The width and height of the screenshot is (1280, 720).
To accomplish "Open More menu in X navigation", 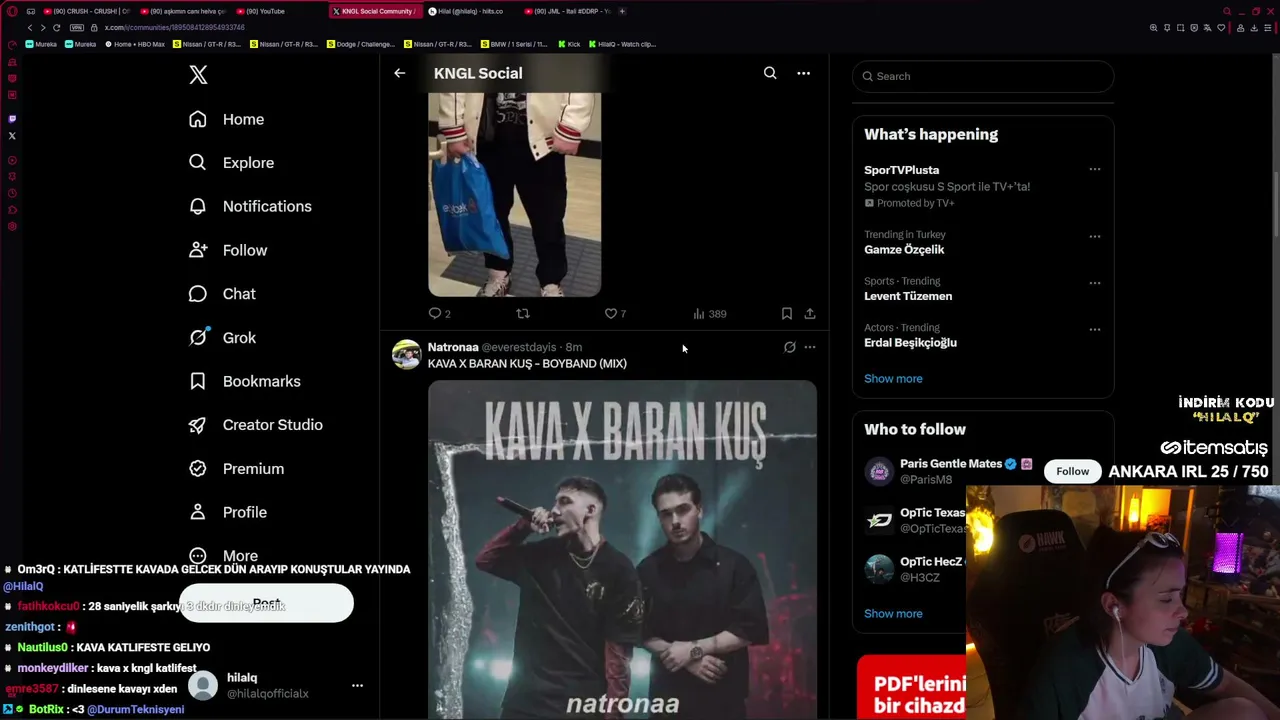I will coord(224,556).
